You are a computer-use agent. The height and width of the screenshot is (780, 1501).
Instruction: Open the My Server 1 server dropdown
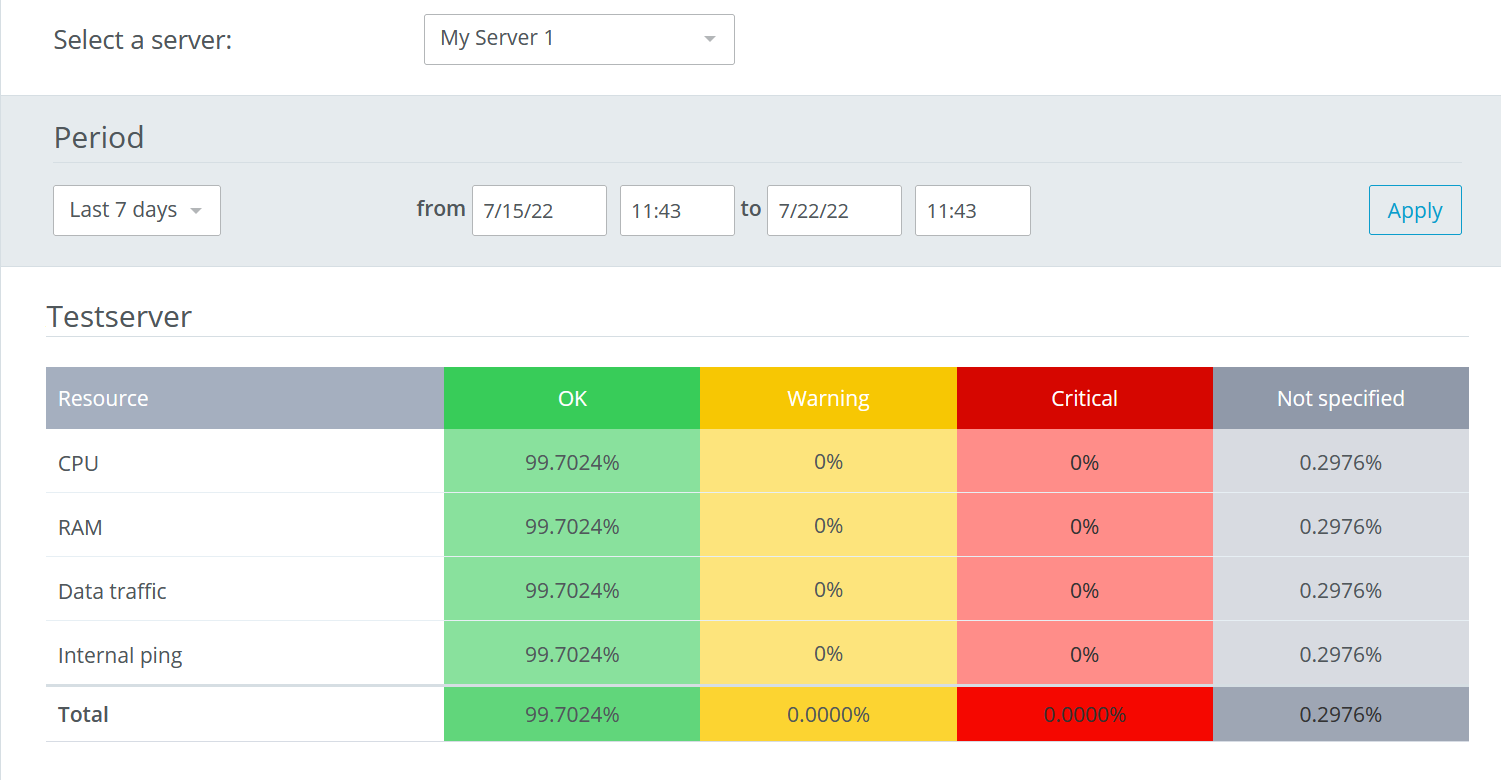[x=578, y=39]
